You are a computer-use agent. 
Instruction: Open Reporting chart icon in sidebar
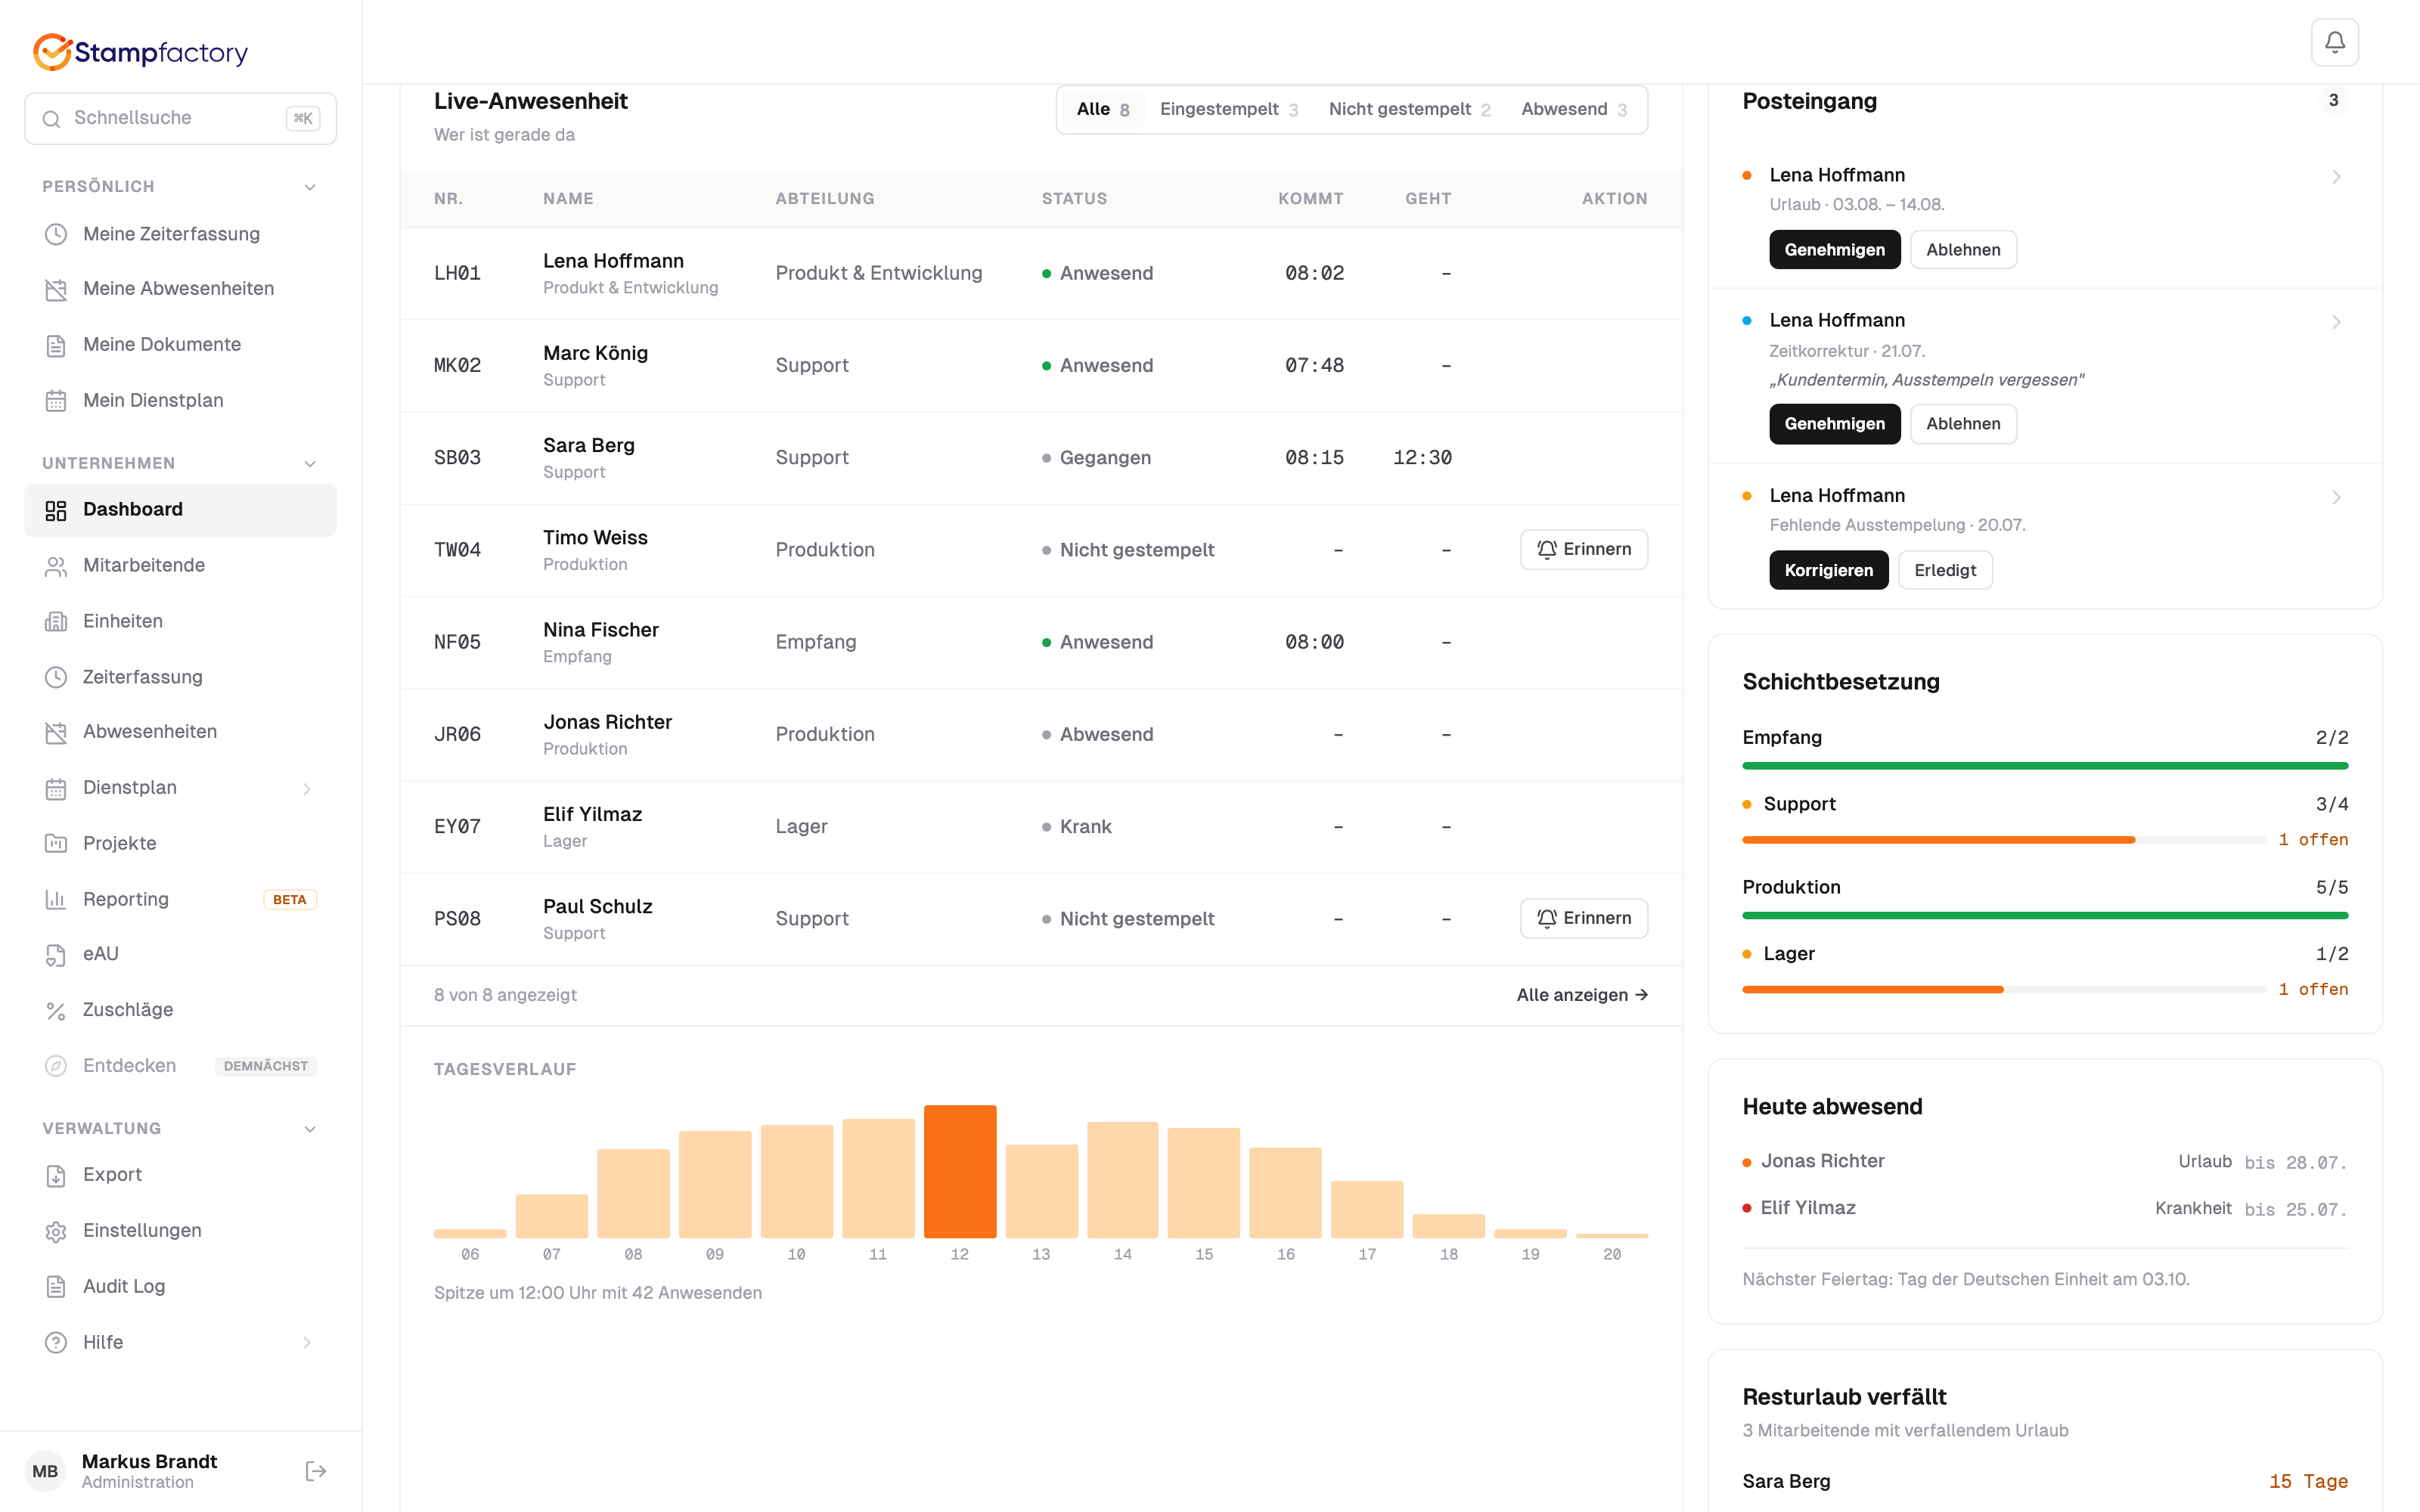pyautogui.click(x=56, y=899)
